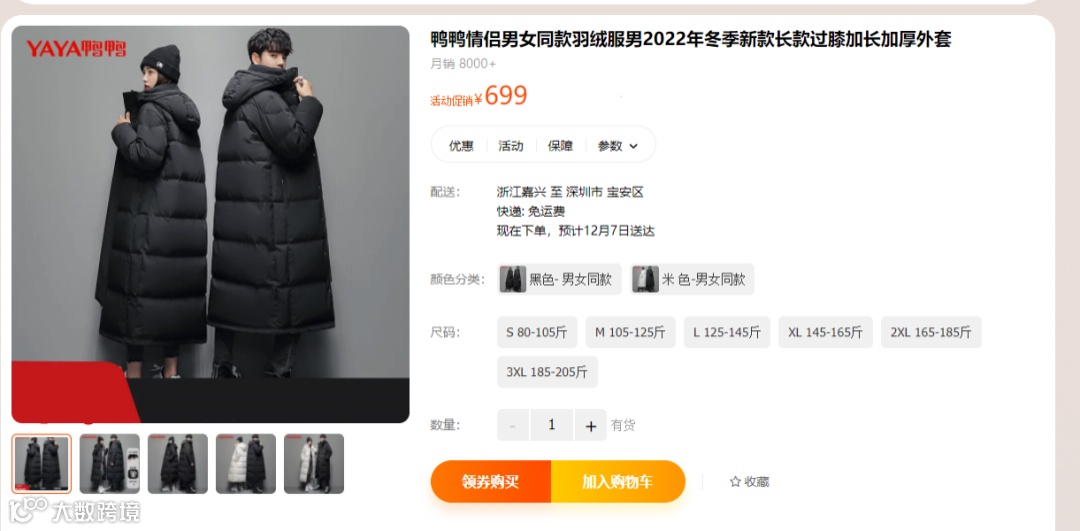Viewport: 1080px width, 531px height.
Task: Choose size 2XL 165-185斤
Action: click(x=931, y=333)
